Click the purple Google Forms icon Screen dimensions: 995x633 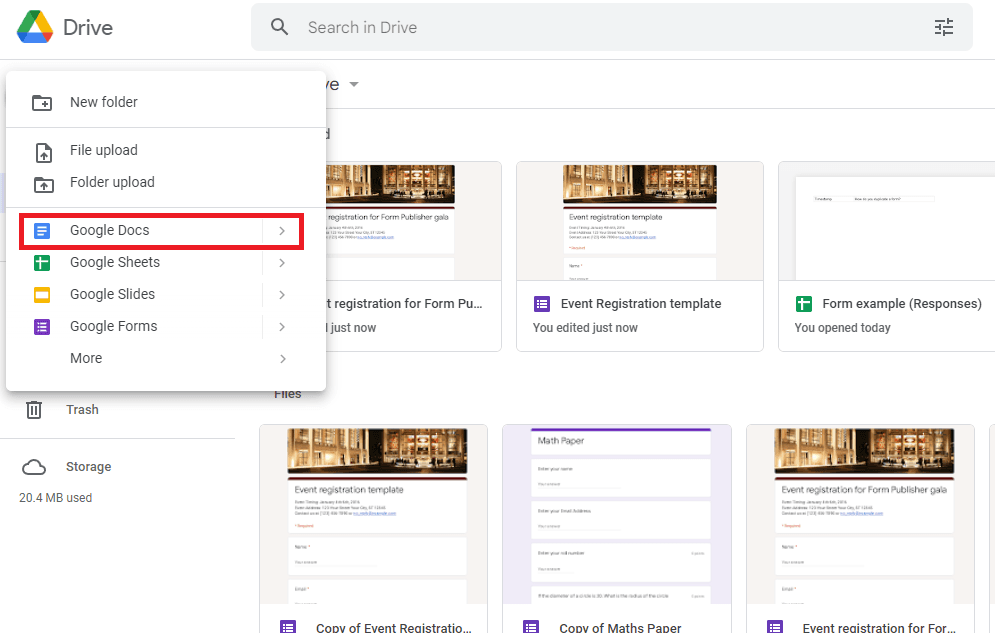click(42, 327)
